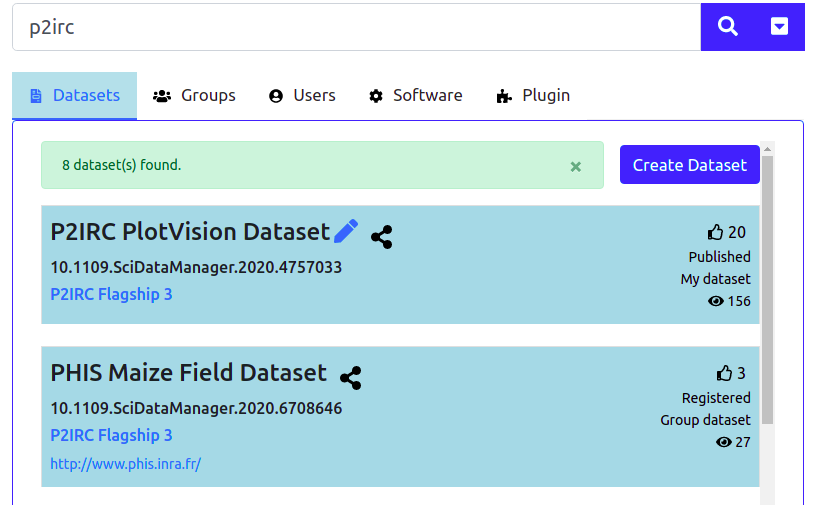
Task: Share the PHIS Maize Field Dataset
Action: tap(350, 377)
